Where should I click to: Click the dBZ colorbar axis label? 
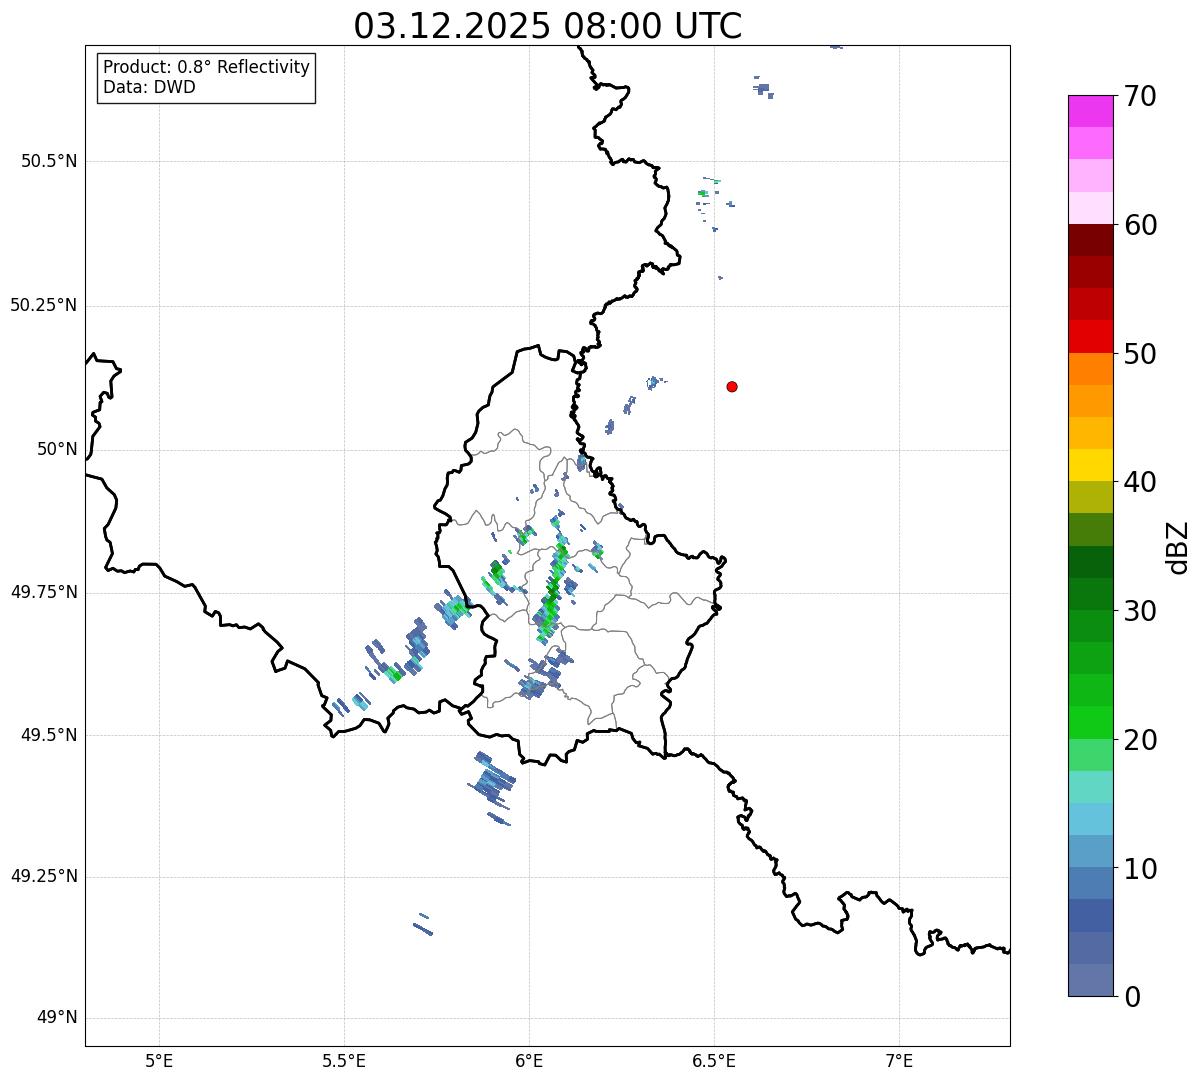pyautogui.click(x=1178, y=546)
